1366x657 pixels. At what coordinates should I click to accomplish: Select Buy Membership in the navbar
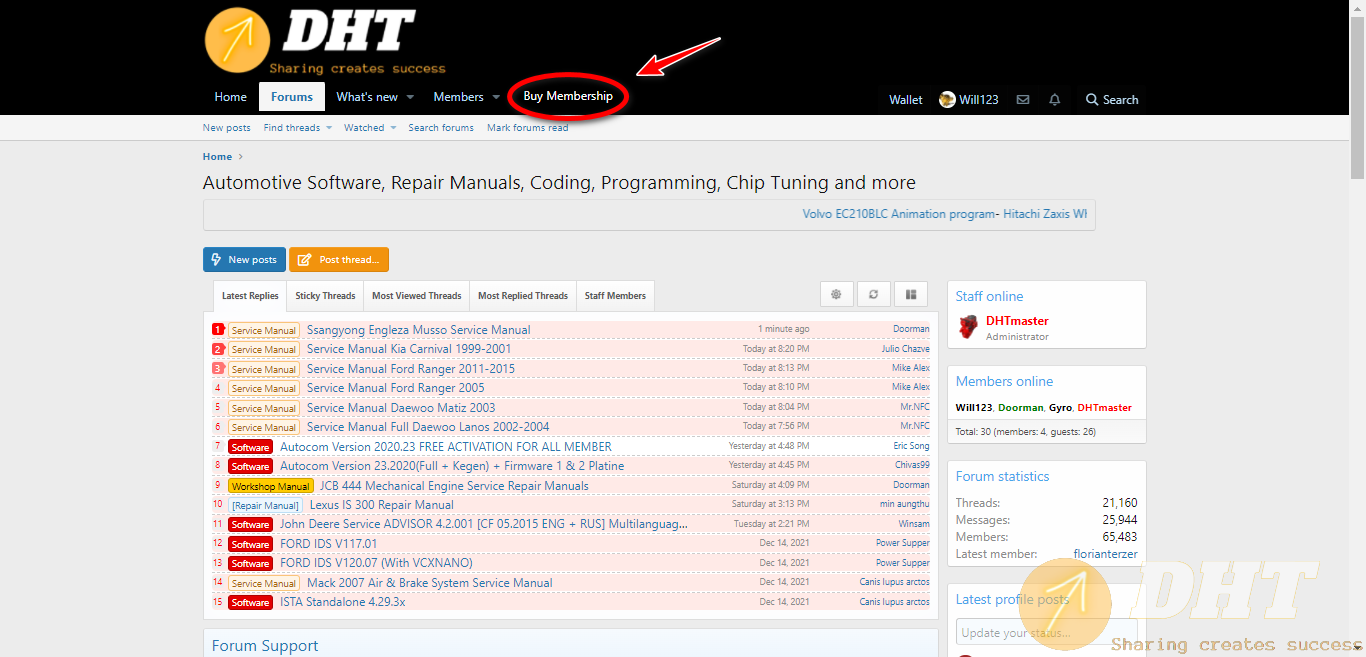[567, 97]
